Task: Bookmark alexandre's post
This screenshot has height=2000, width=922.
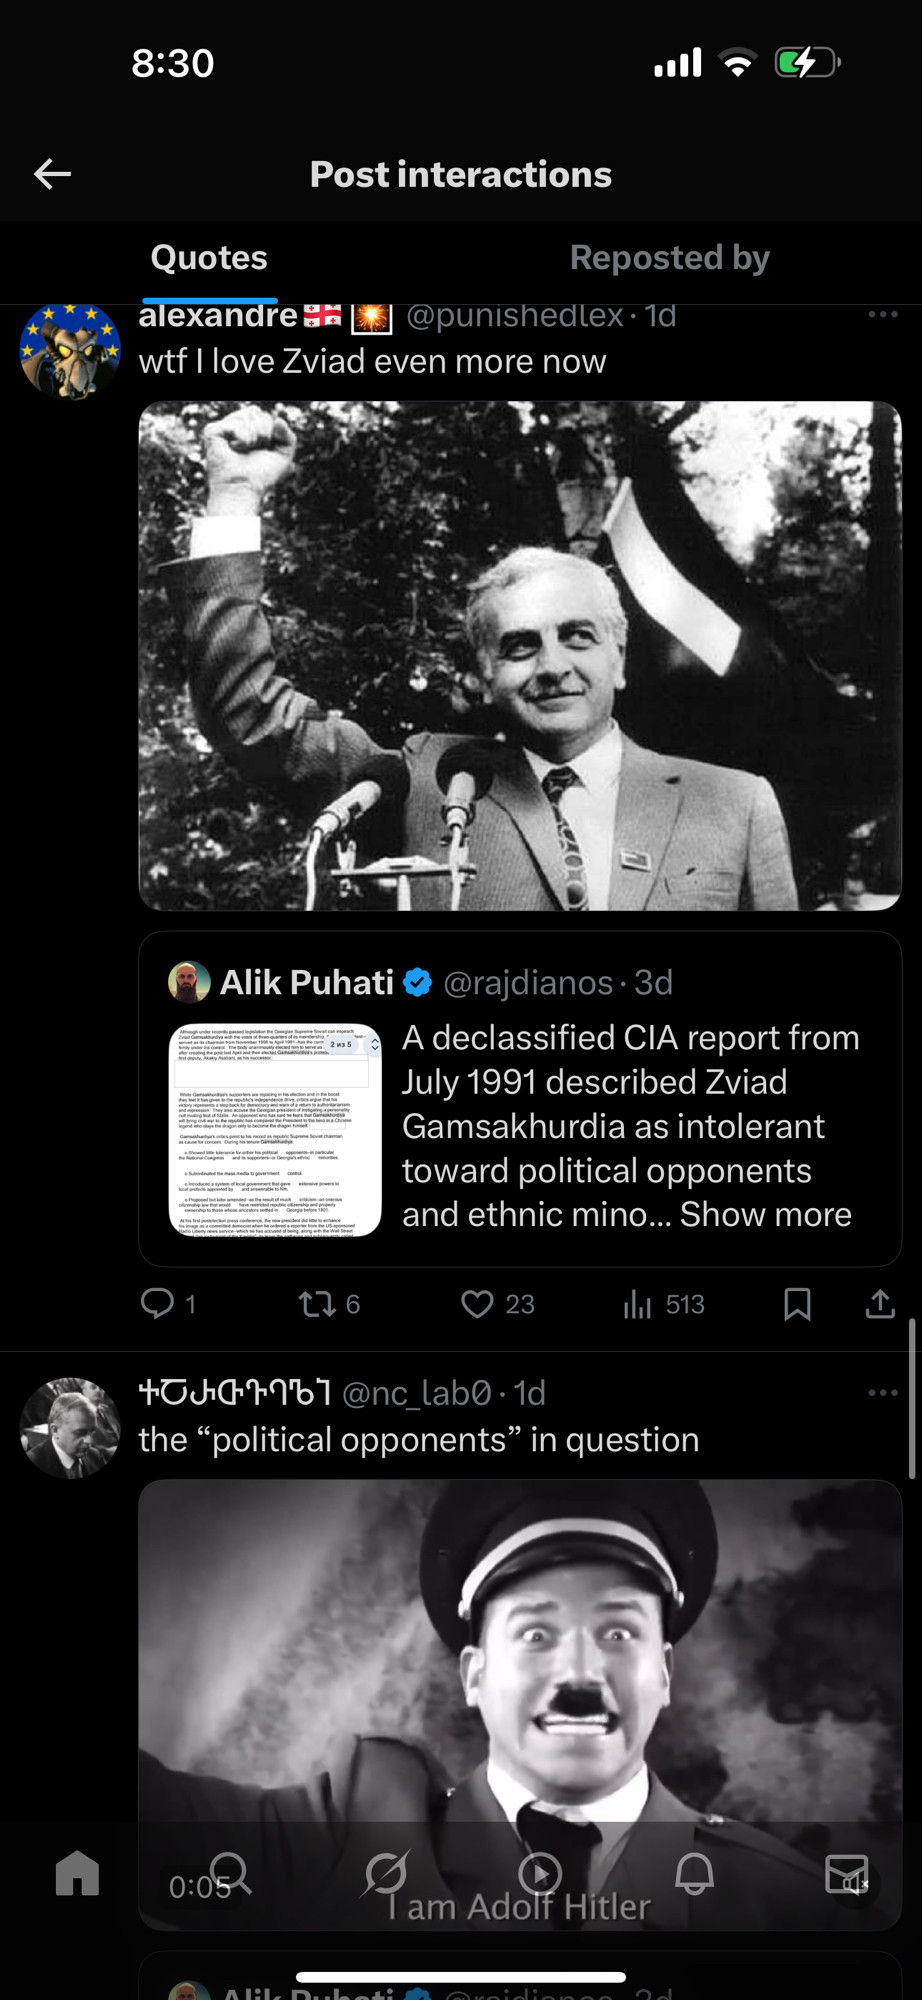Action: tap(797, 1304)
